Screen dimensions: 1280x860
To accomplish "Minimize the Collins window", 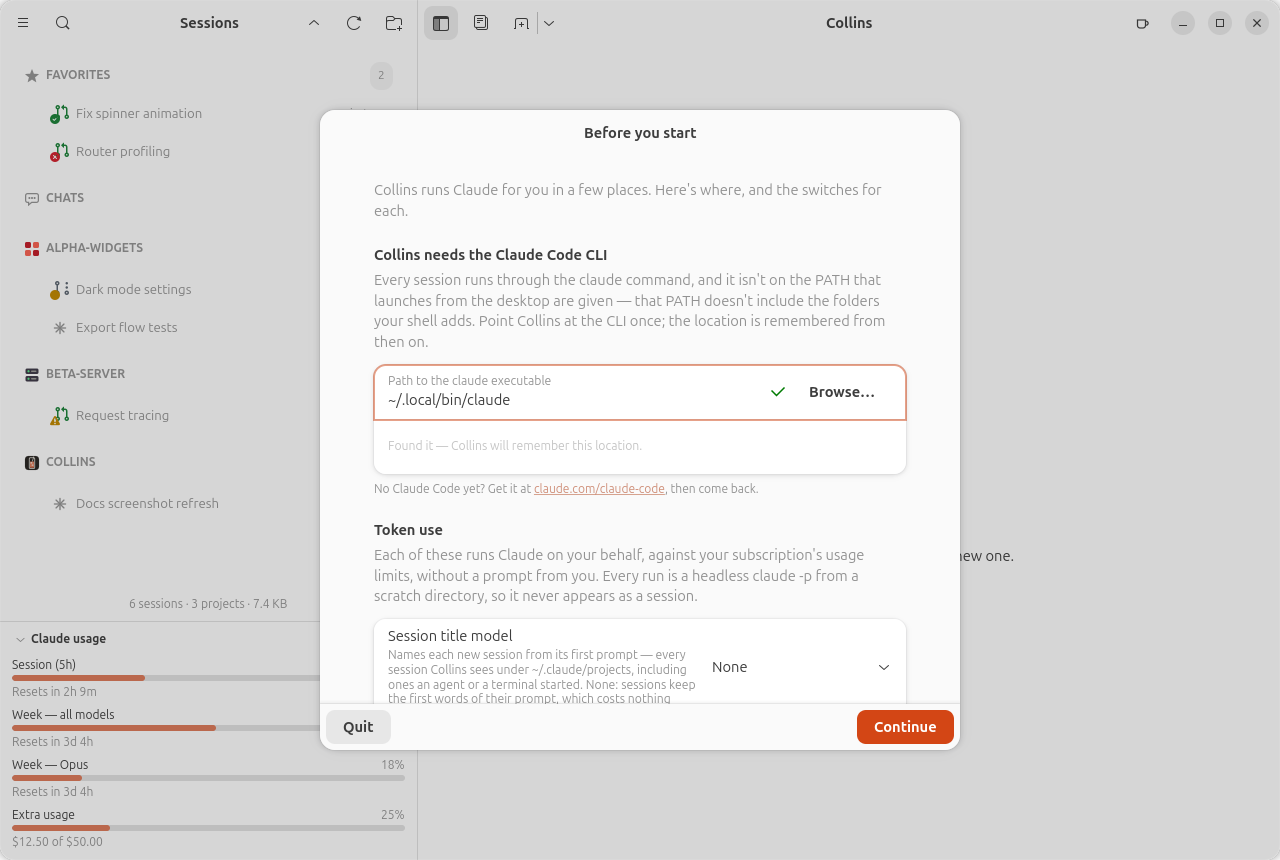I will pos(1183,23).
